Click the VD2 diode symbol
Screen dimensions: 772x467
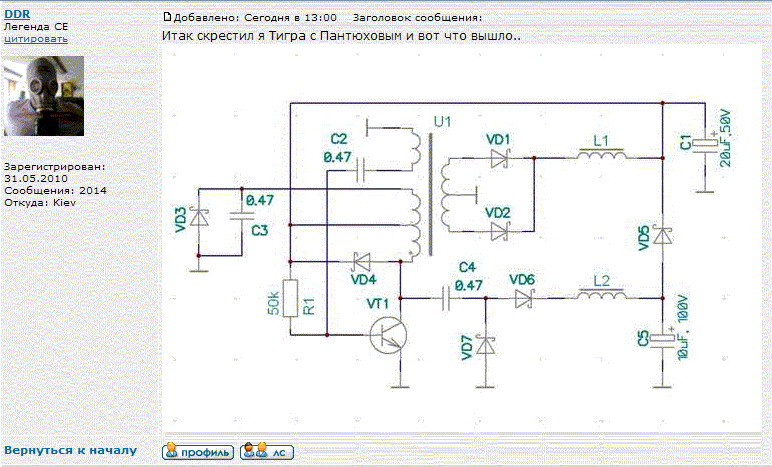[x=499, y=231]
